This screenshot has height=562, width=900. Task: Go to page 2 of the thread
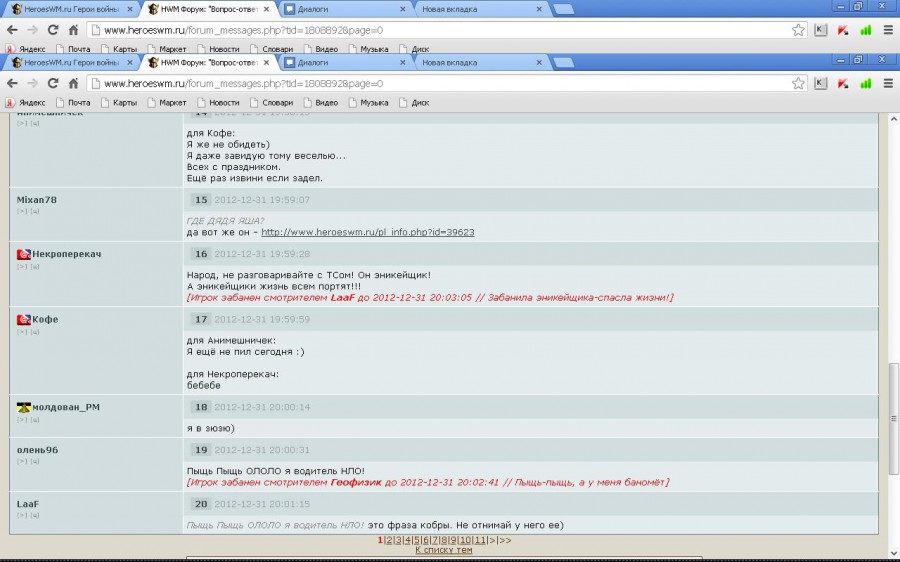[x=388, y=540]
